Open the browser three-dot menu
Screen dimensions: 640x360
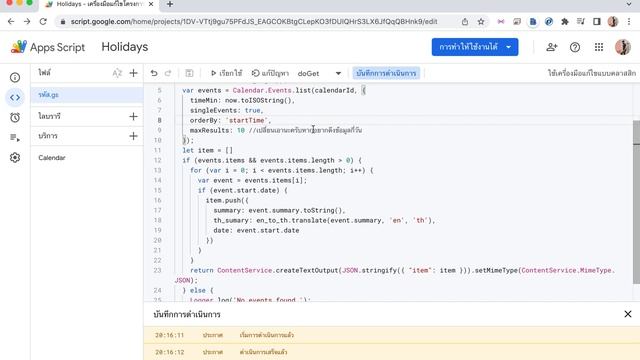click(x=629, y=22)
